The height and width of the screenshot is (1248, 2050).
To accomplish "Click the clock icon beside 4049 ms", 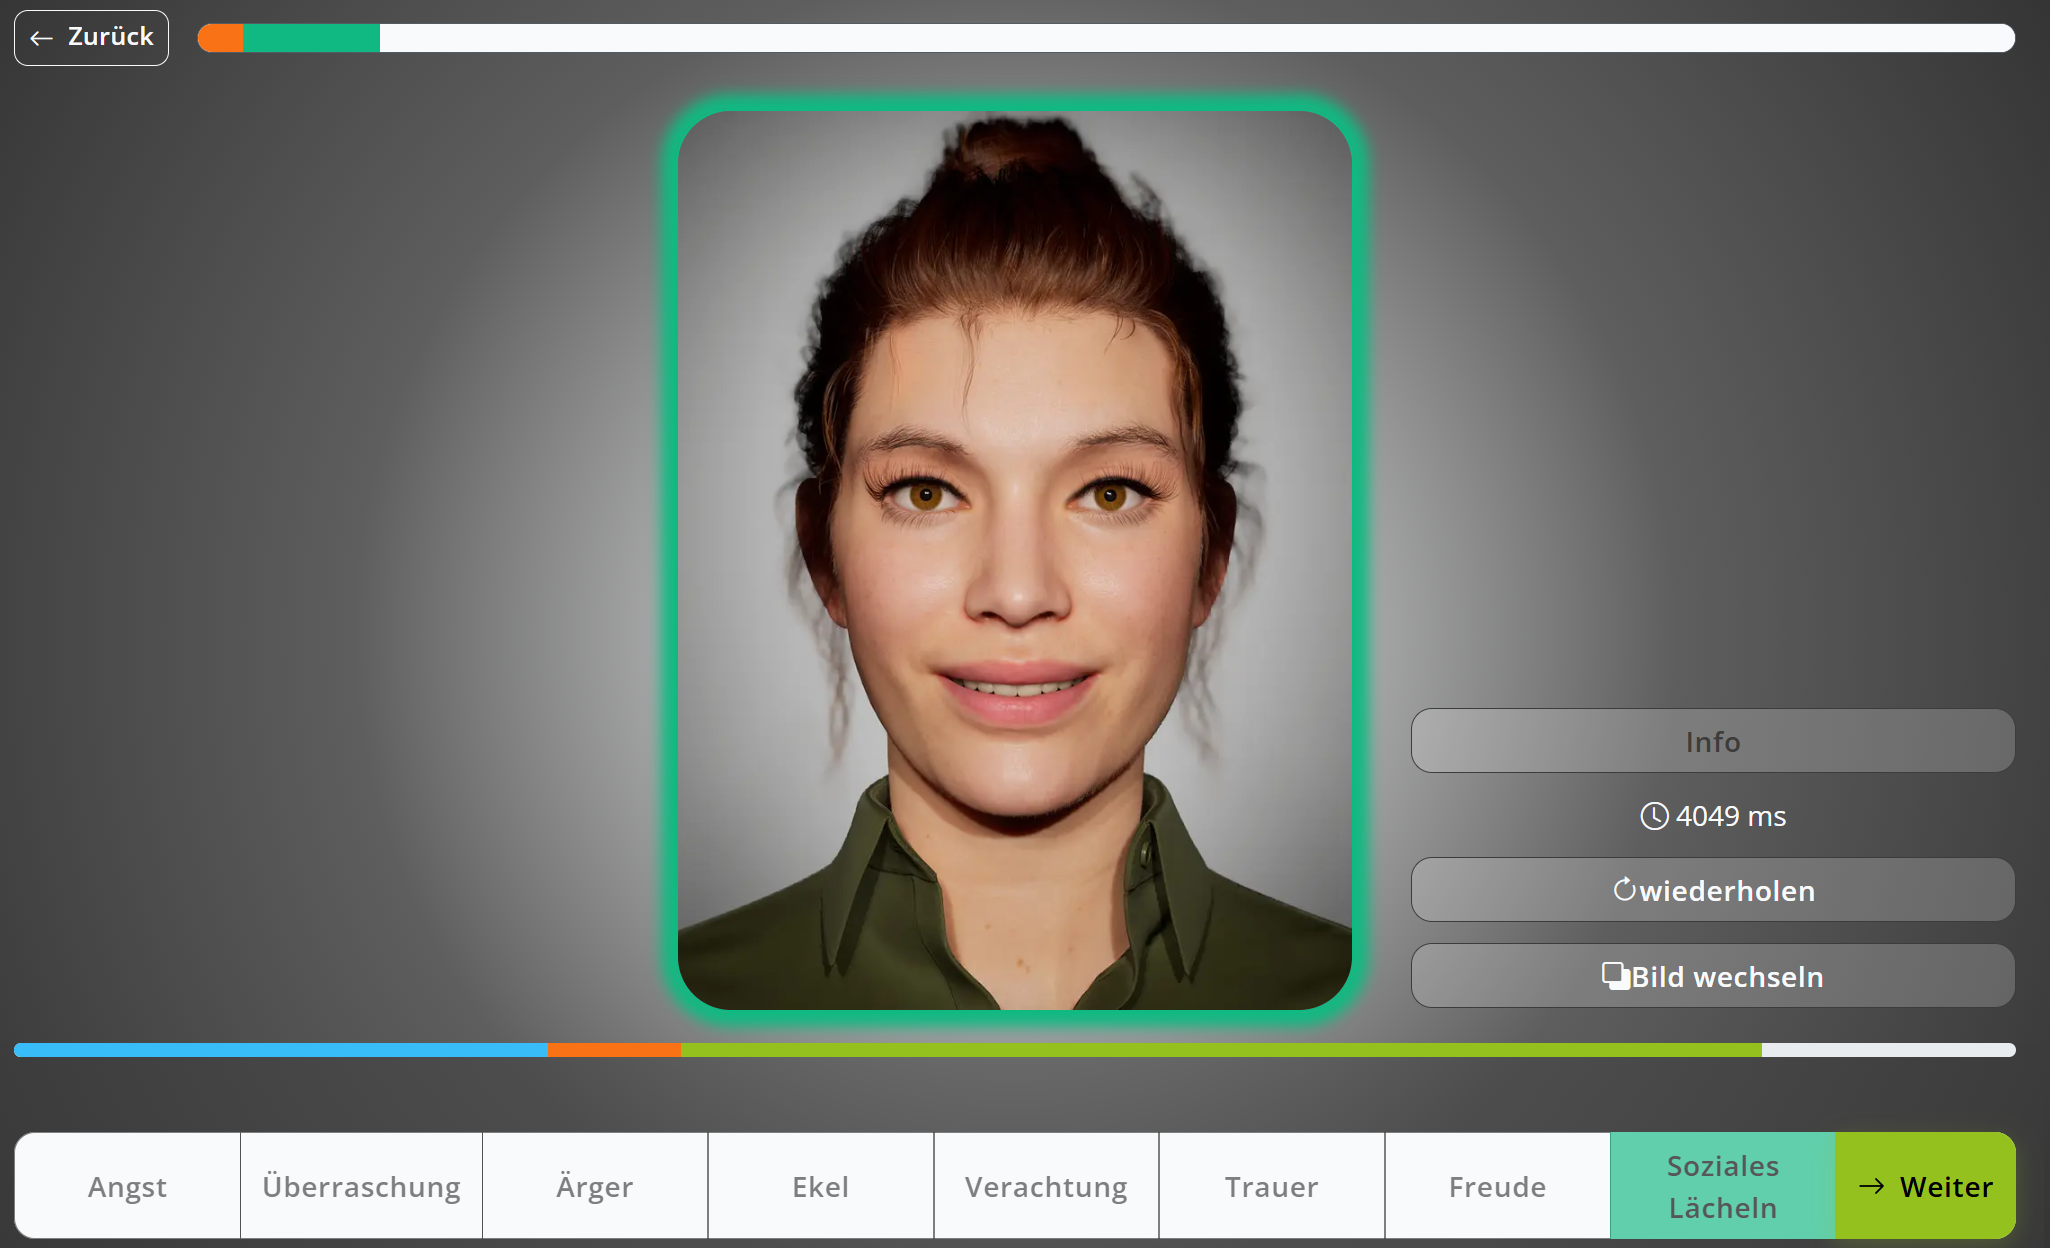I will (1654, 816).
